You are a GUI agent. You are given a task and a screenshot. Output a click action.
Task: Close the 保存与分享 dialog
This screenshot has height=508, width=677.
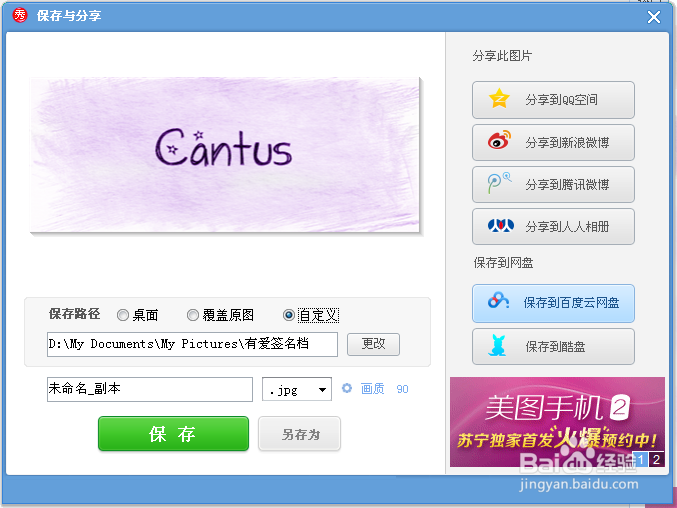tap(654, 17)
